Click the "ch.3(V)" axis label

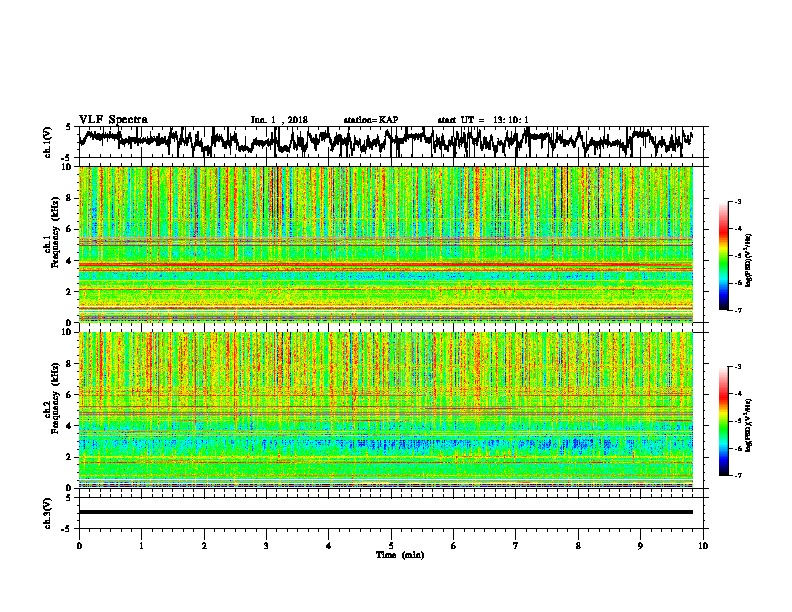click(x=48, y=513)
